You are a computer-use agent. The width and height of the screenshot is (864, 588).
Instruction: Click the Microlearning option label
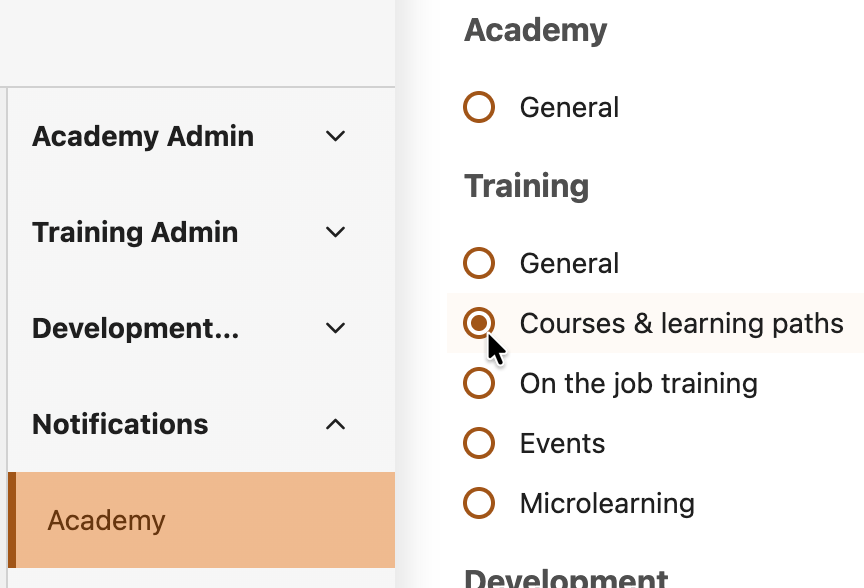point(607,503)
